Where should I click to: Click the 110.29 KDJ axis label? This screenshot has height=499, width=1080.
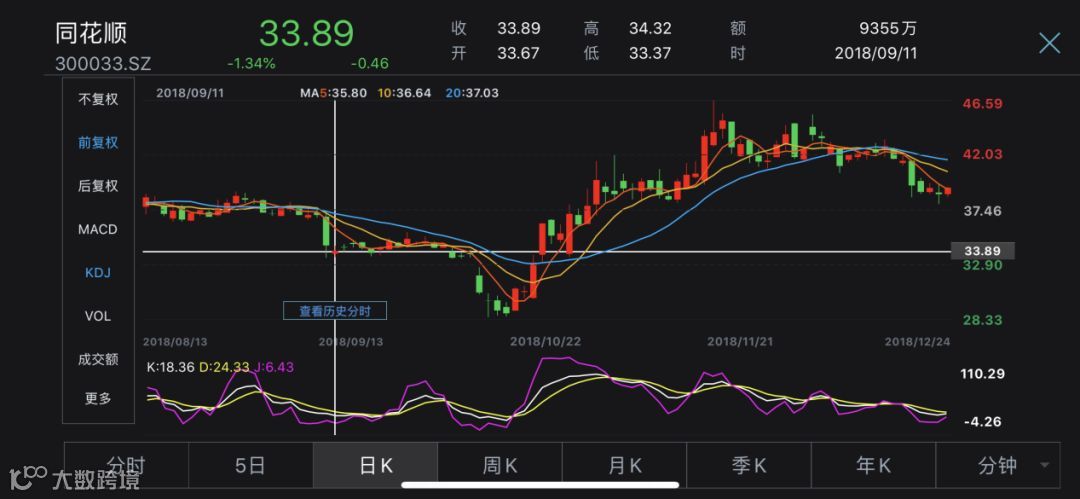click(982, 374)
